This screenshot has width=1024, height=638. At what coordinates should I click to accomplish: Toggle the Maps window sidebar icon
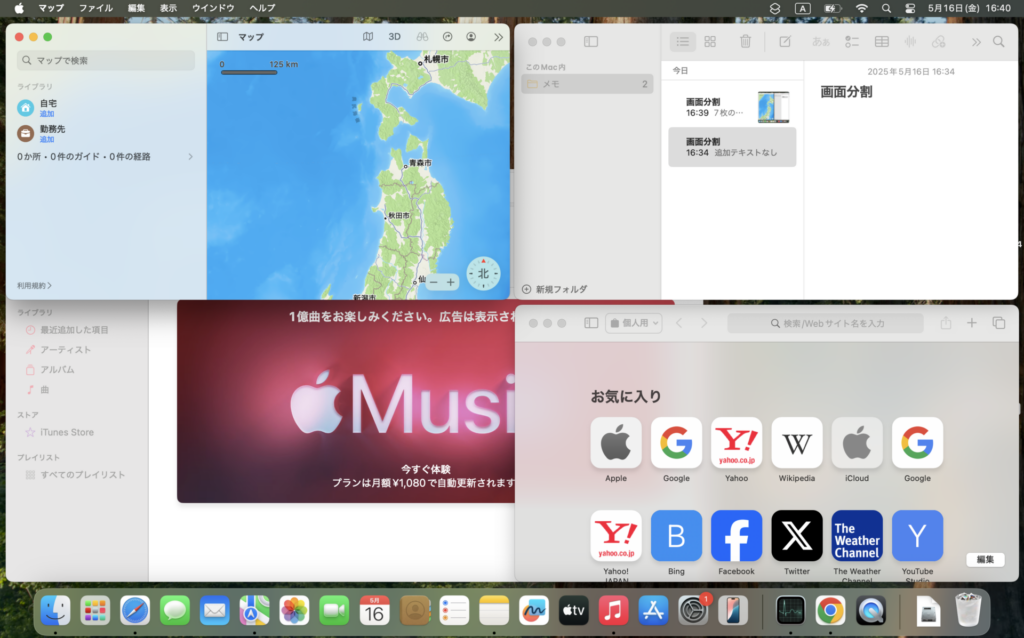coord(222,37)
